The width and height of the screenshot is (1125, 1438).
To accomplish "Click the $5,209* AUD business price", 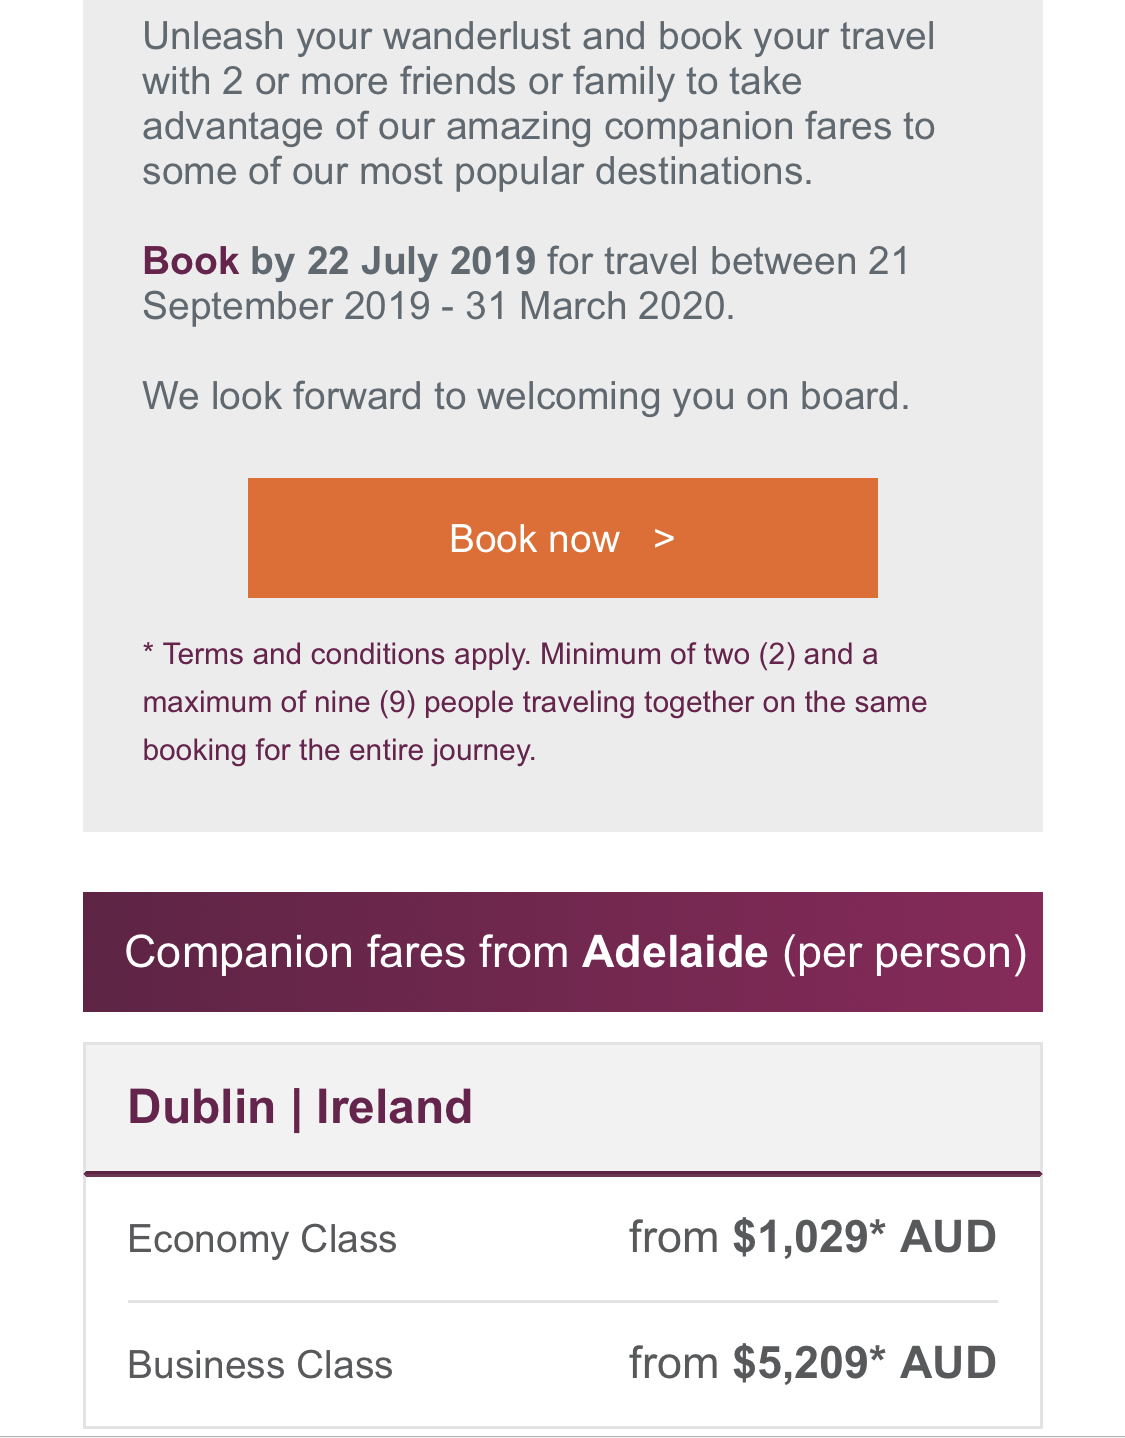I will click(x=864, y=1363).
